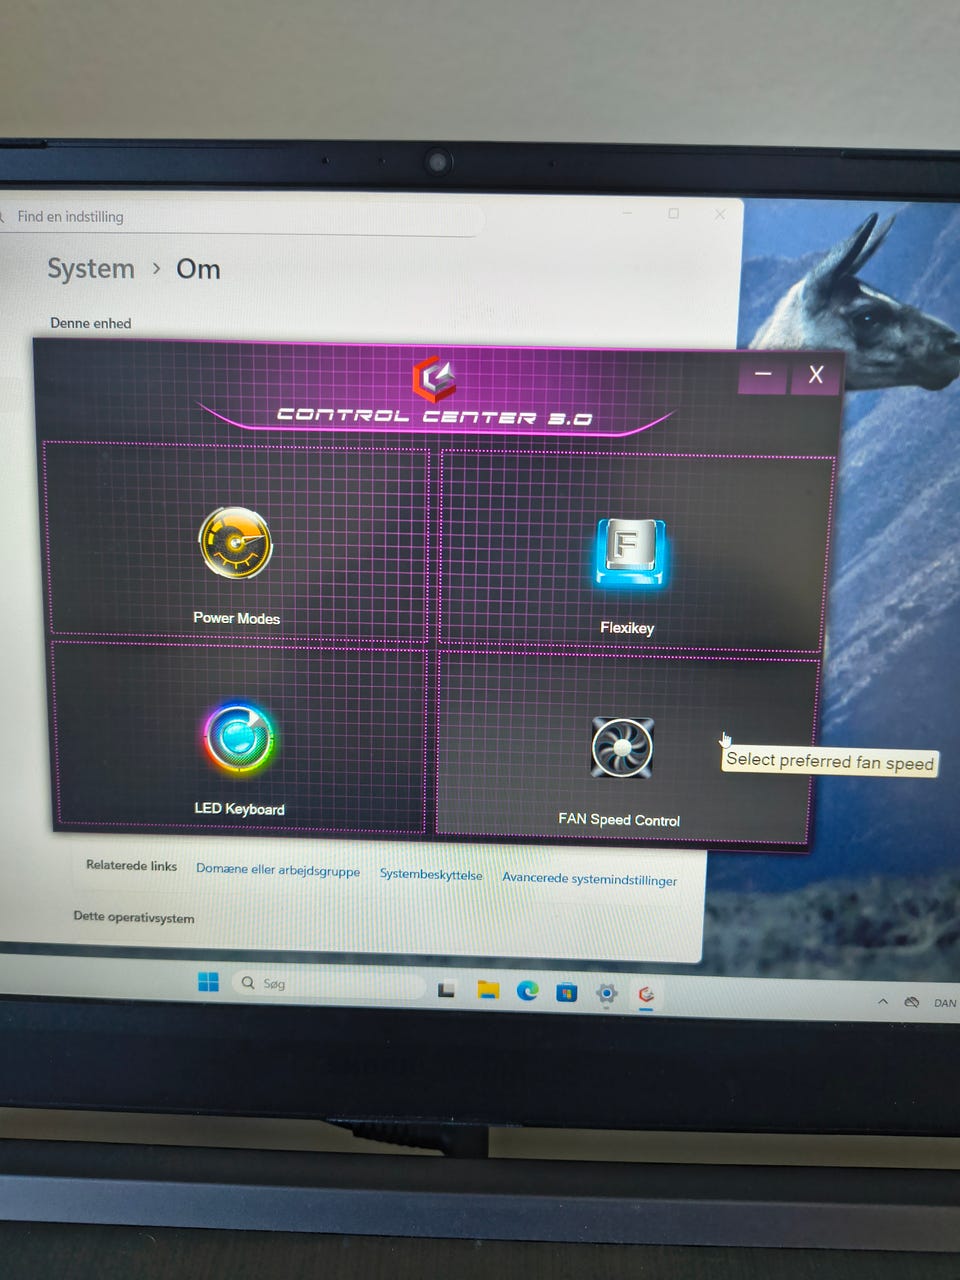Open Avancerede systemindstillinger link in Settings
960x1280 pixels.
pos(590,879)
